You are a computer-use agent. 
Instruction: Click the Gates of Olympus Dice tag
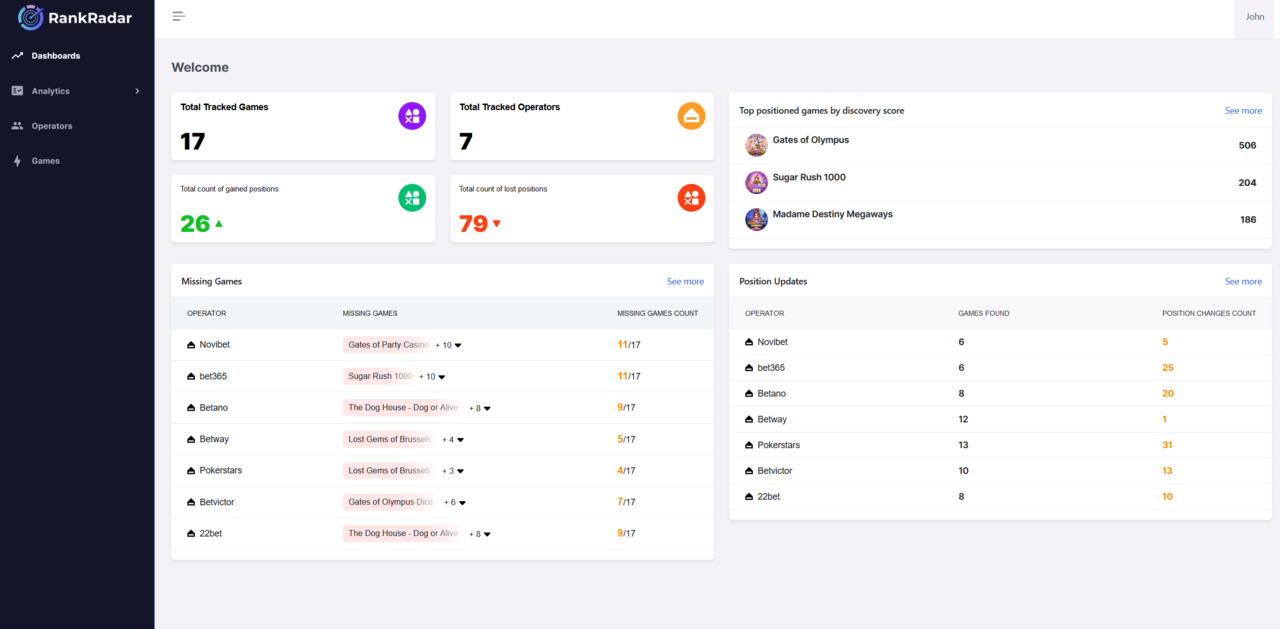point(391,503)
